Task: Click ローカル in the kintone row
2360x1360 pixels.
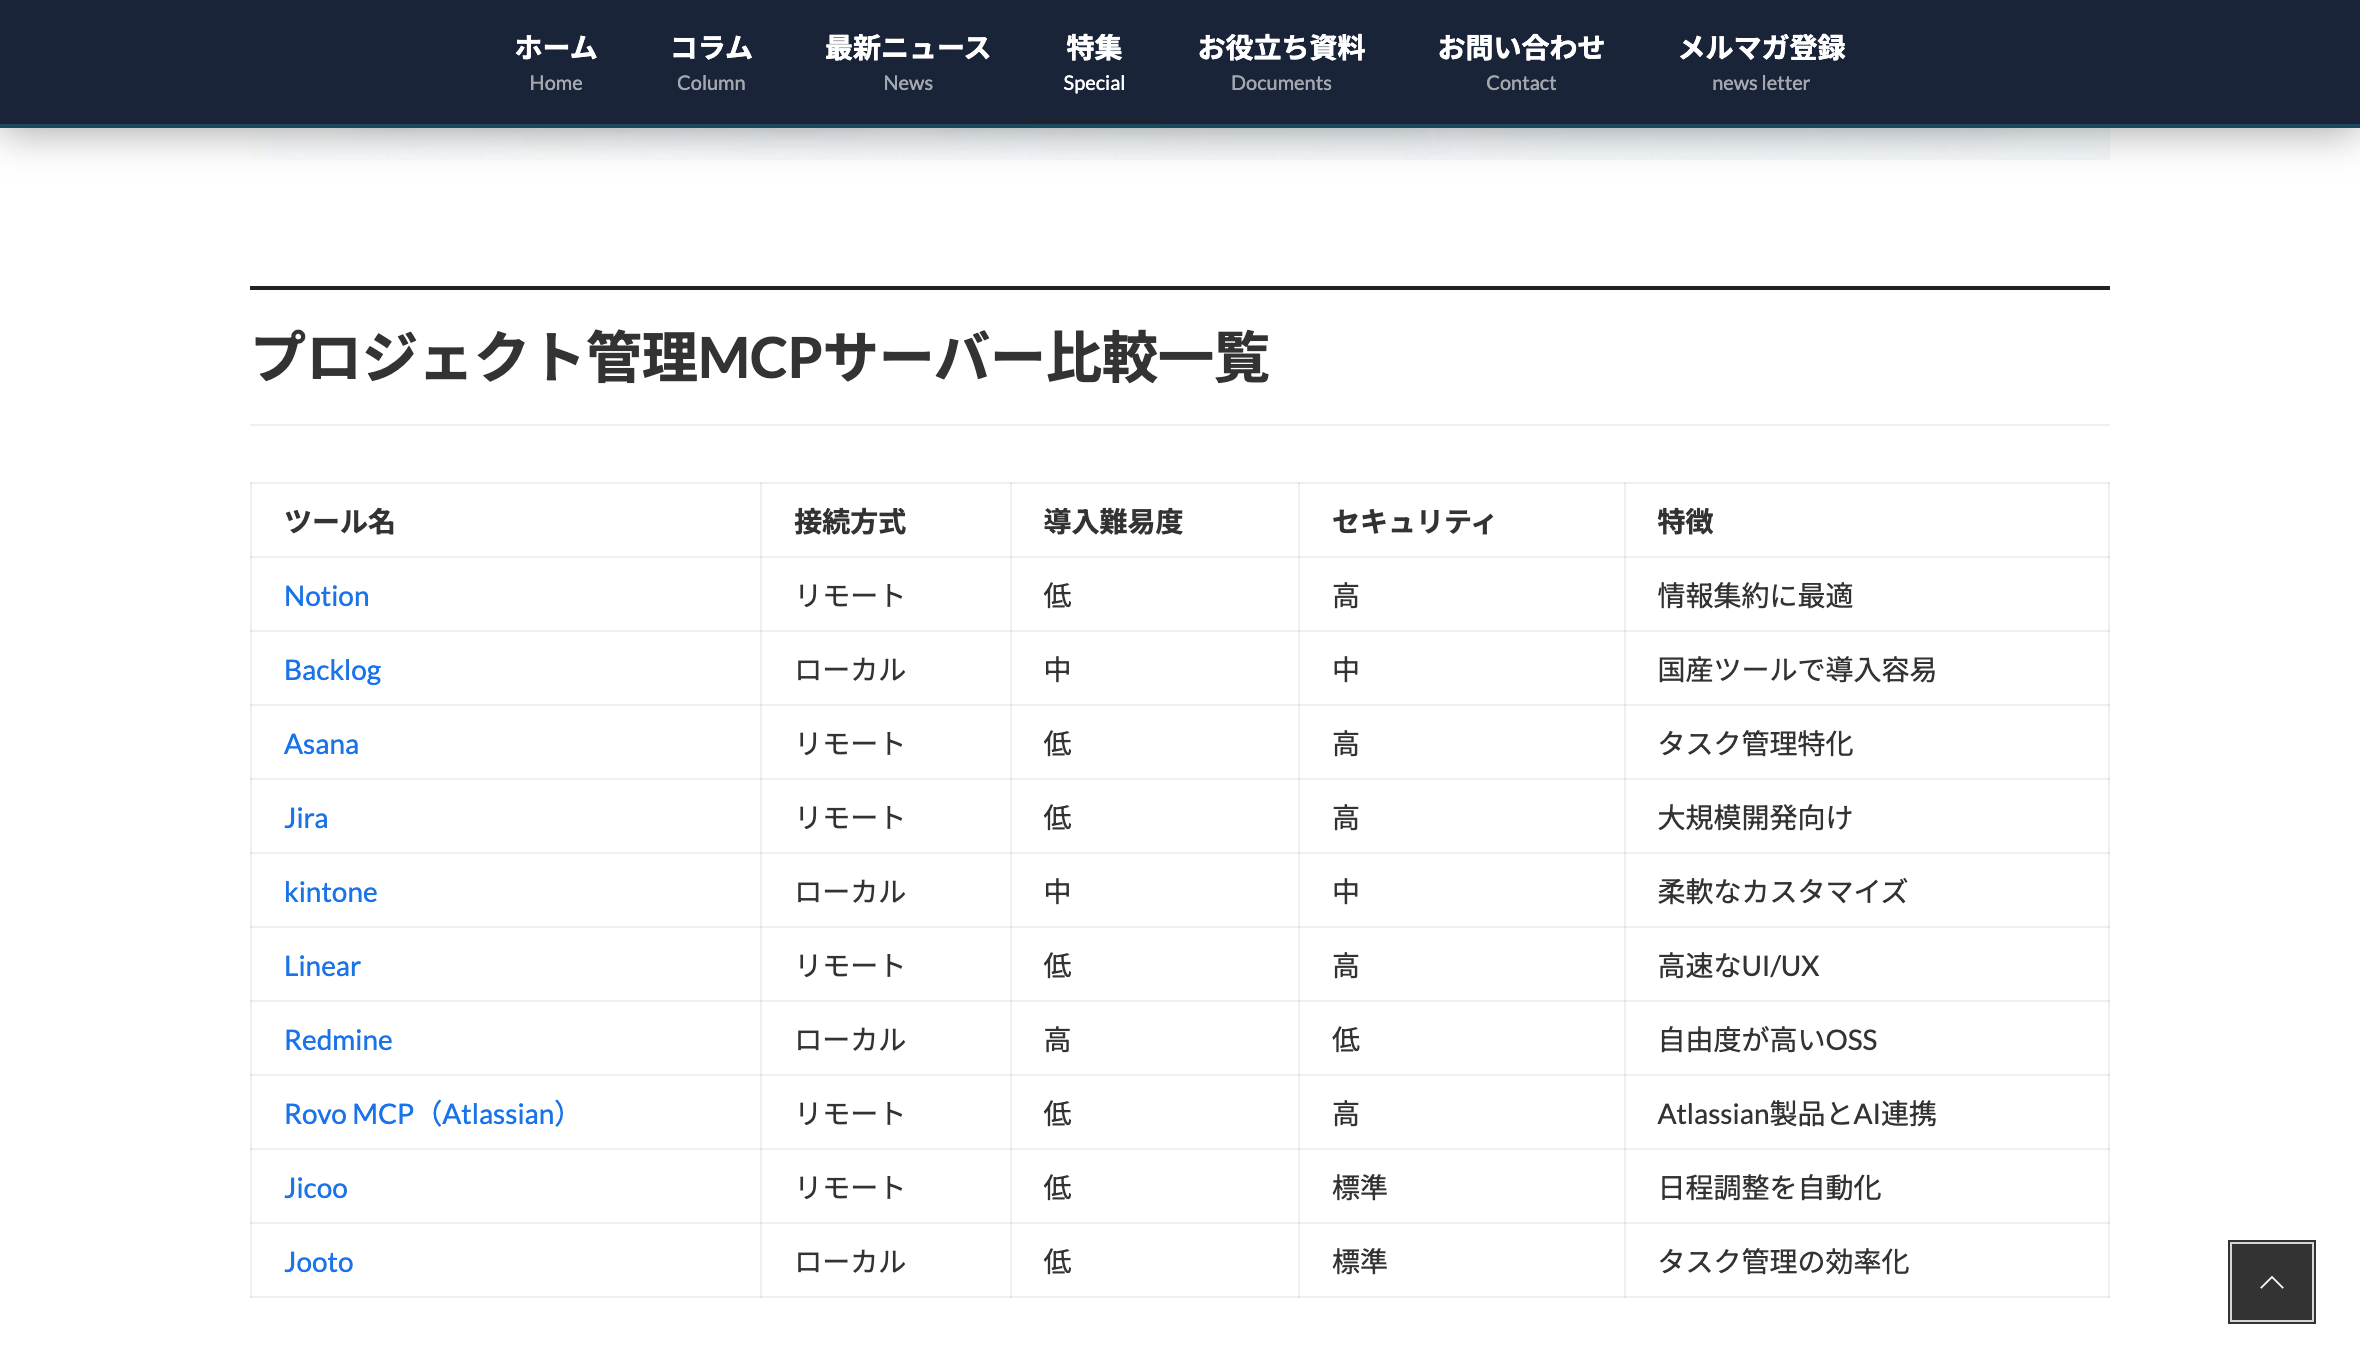Action: (x=849, y=892)
